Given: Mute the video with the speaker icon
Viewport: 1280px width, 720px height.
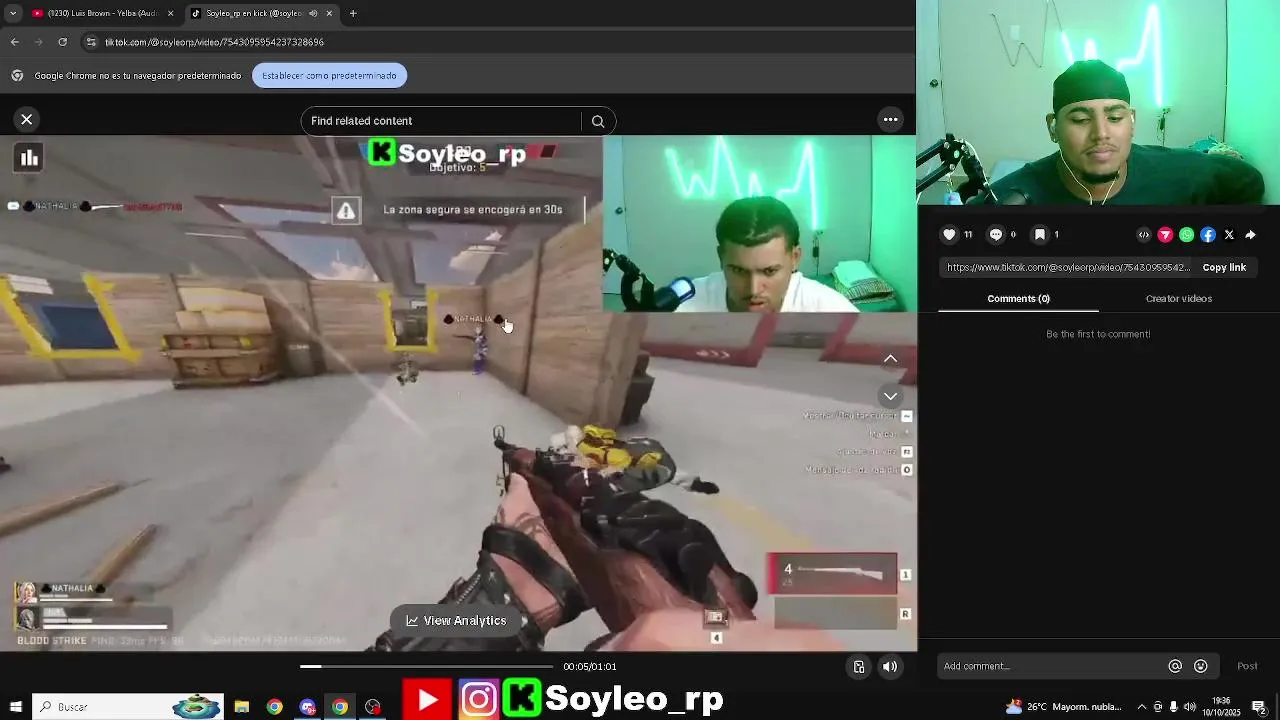Looking at the screenshot, I should [890, 666].
